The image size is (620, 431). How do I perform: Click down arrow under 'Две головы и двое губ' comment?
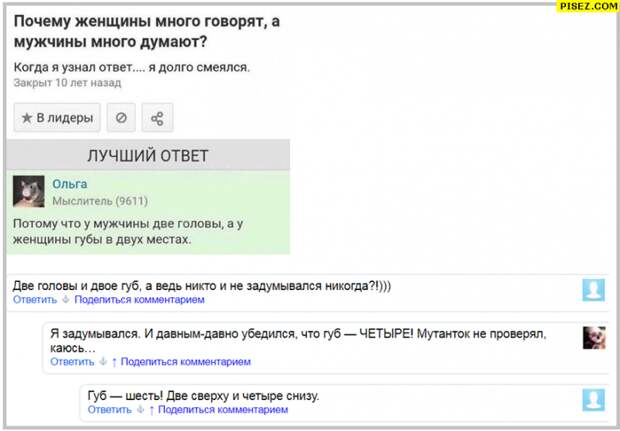click(x=66, y=299)
